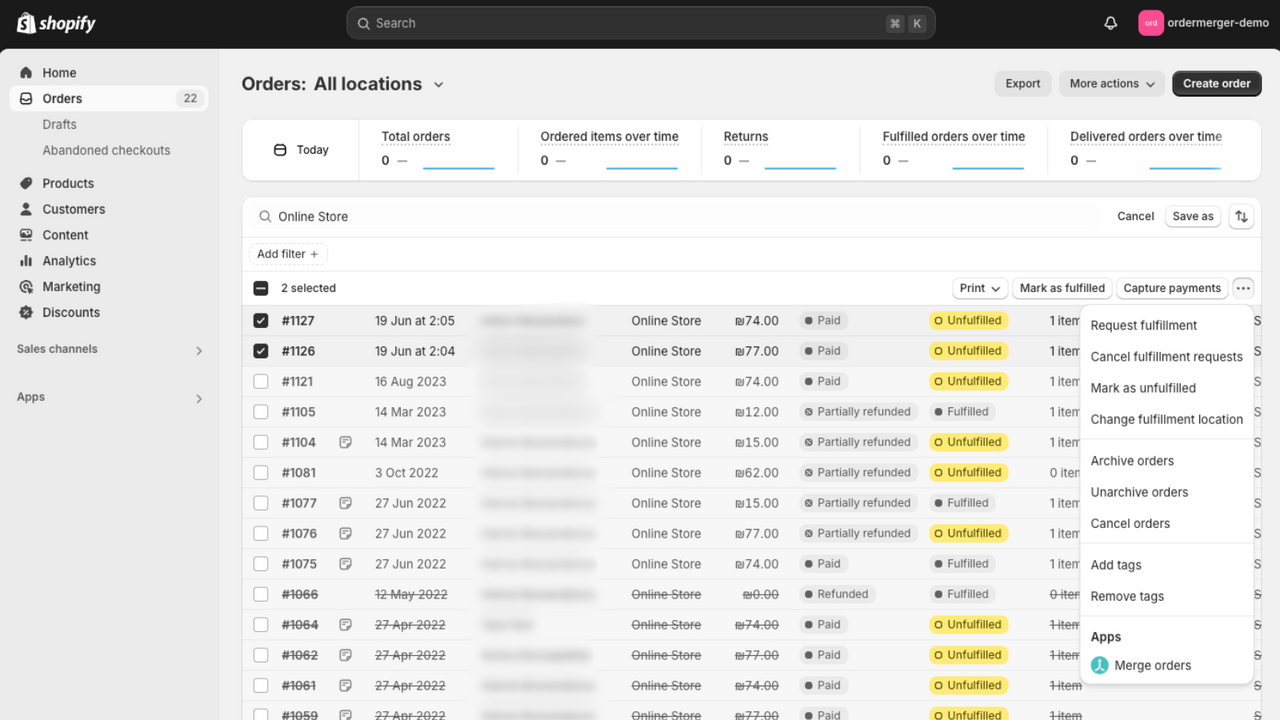
Task: Click the Discounts badge icon
Action: click(x=26, y=313)
